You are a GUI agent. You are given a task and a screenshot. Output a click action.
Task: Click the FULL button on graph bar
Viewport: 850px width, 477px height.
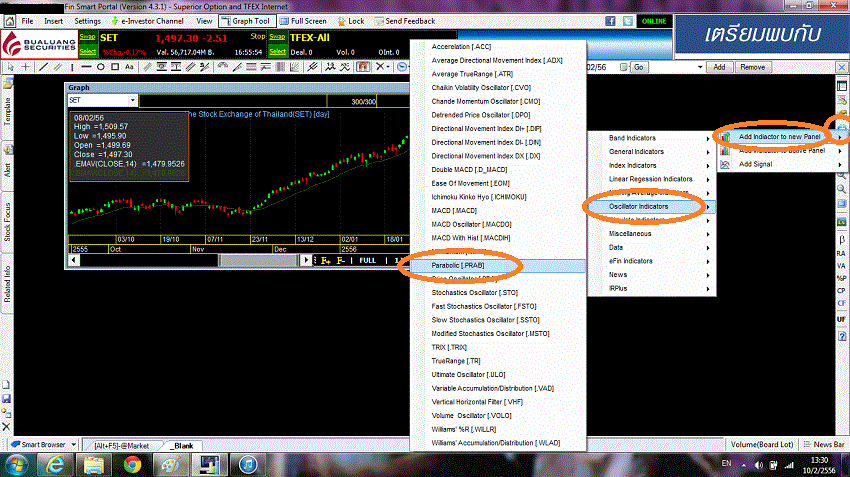(x=367, y=261)
